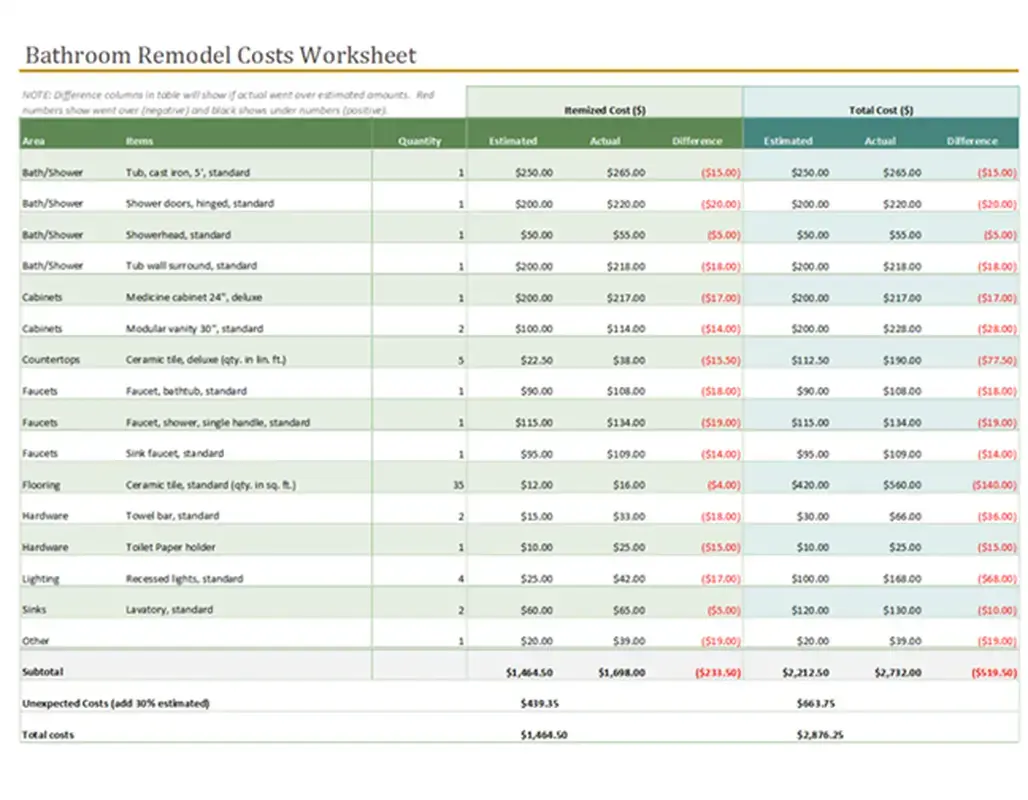Click the Area column header
The height and width of the screenshot is (800, 1028).
pyautogui.click(x=33, y=141)
